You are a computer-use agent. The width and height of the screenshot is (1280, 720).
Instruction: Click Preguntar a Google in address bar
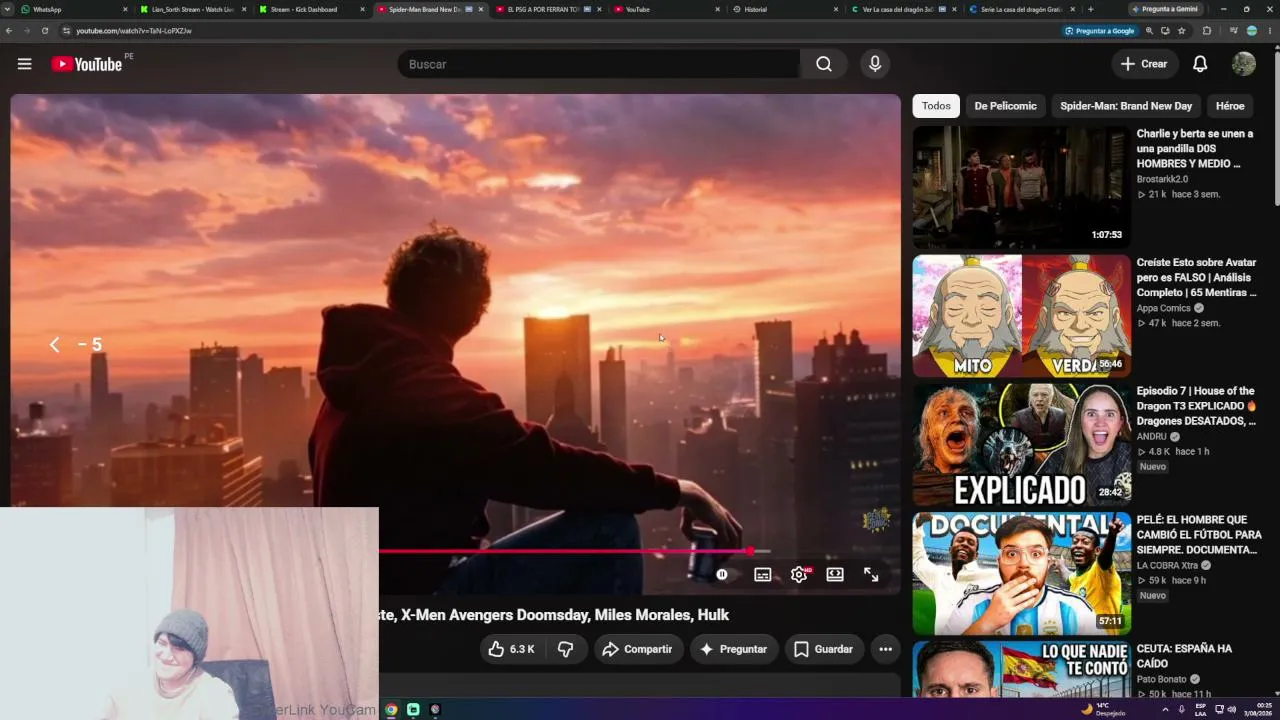[x=1101, y=31]
